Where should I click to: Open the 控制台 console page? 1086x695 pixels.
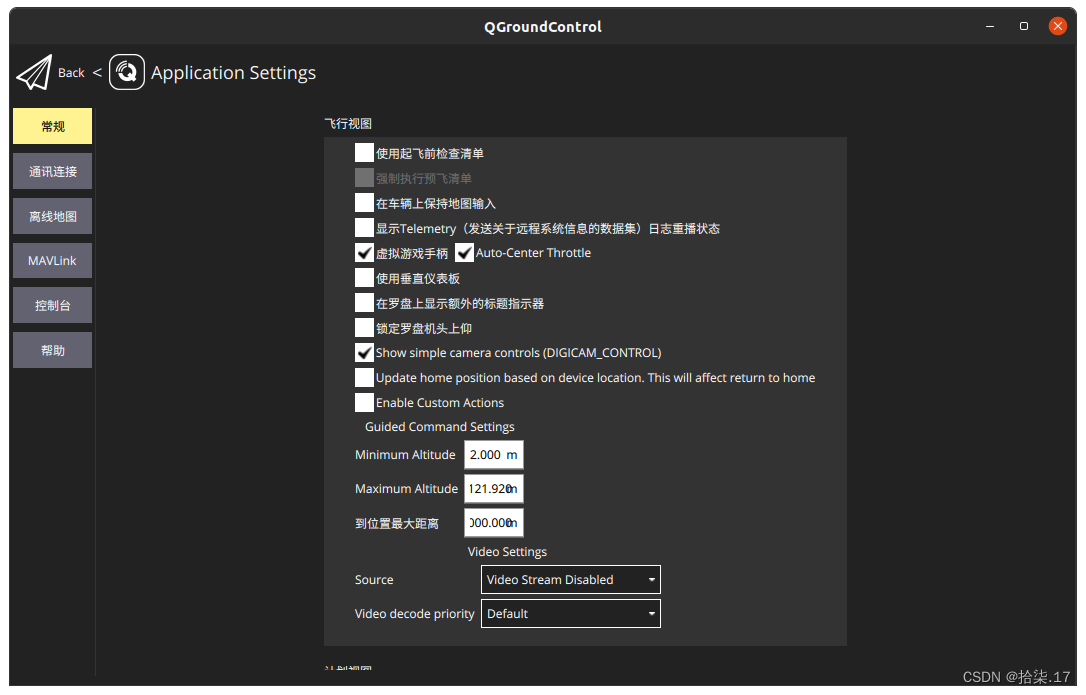(52, 305)
